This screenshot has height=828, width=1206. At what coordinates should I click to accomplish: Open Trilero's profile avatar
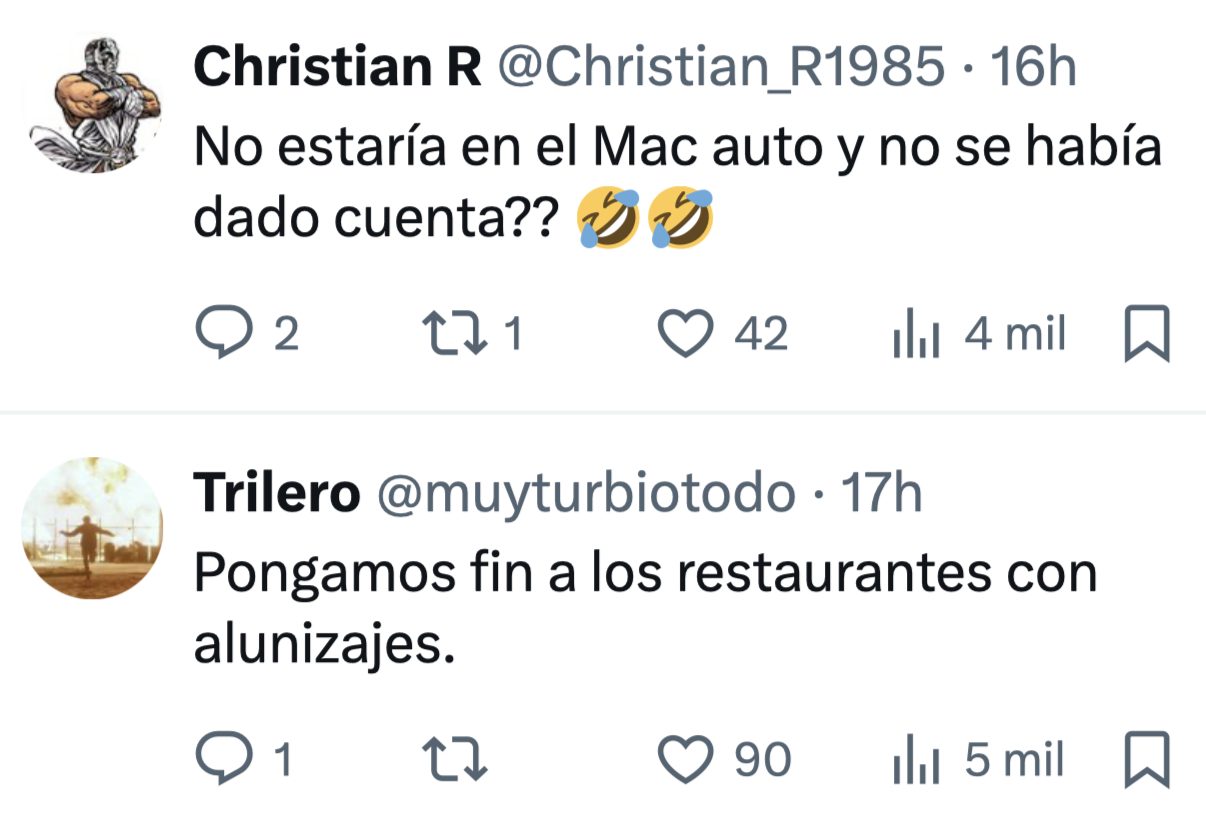click(93, 528)
